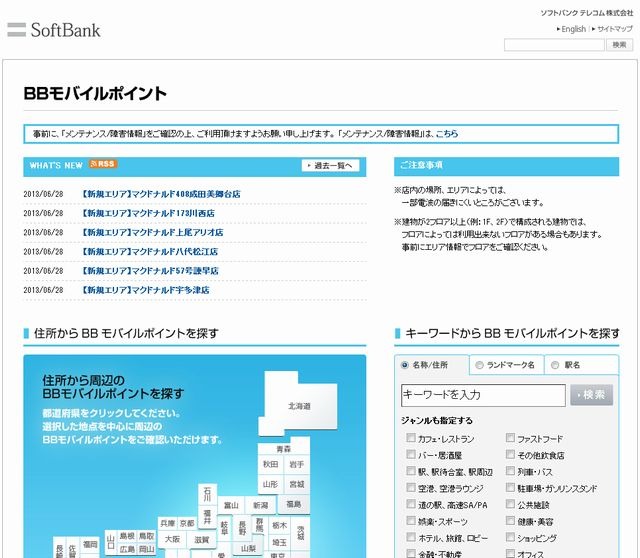The height and width of the screenshot is (558, 640).
Task: Select 大阪 prefecture on the map
Action: 172,539
